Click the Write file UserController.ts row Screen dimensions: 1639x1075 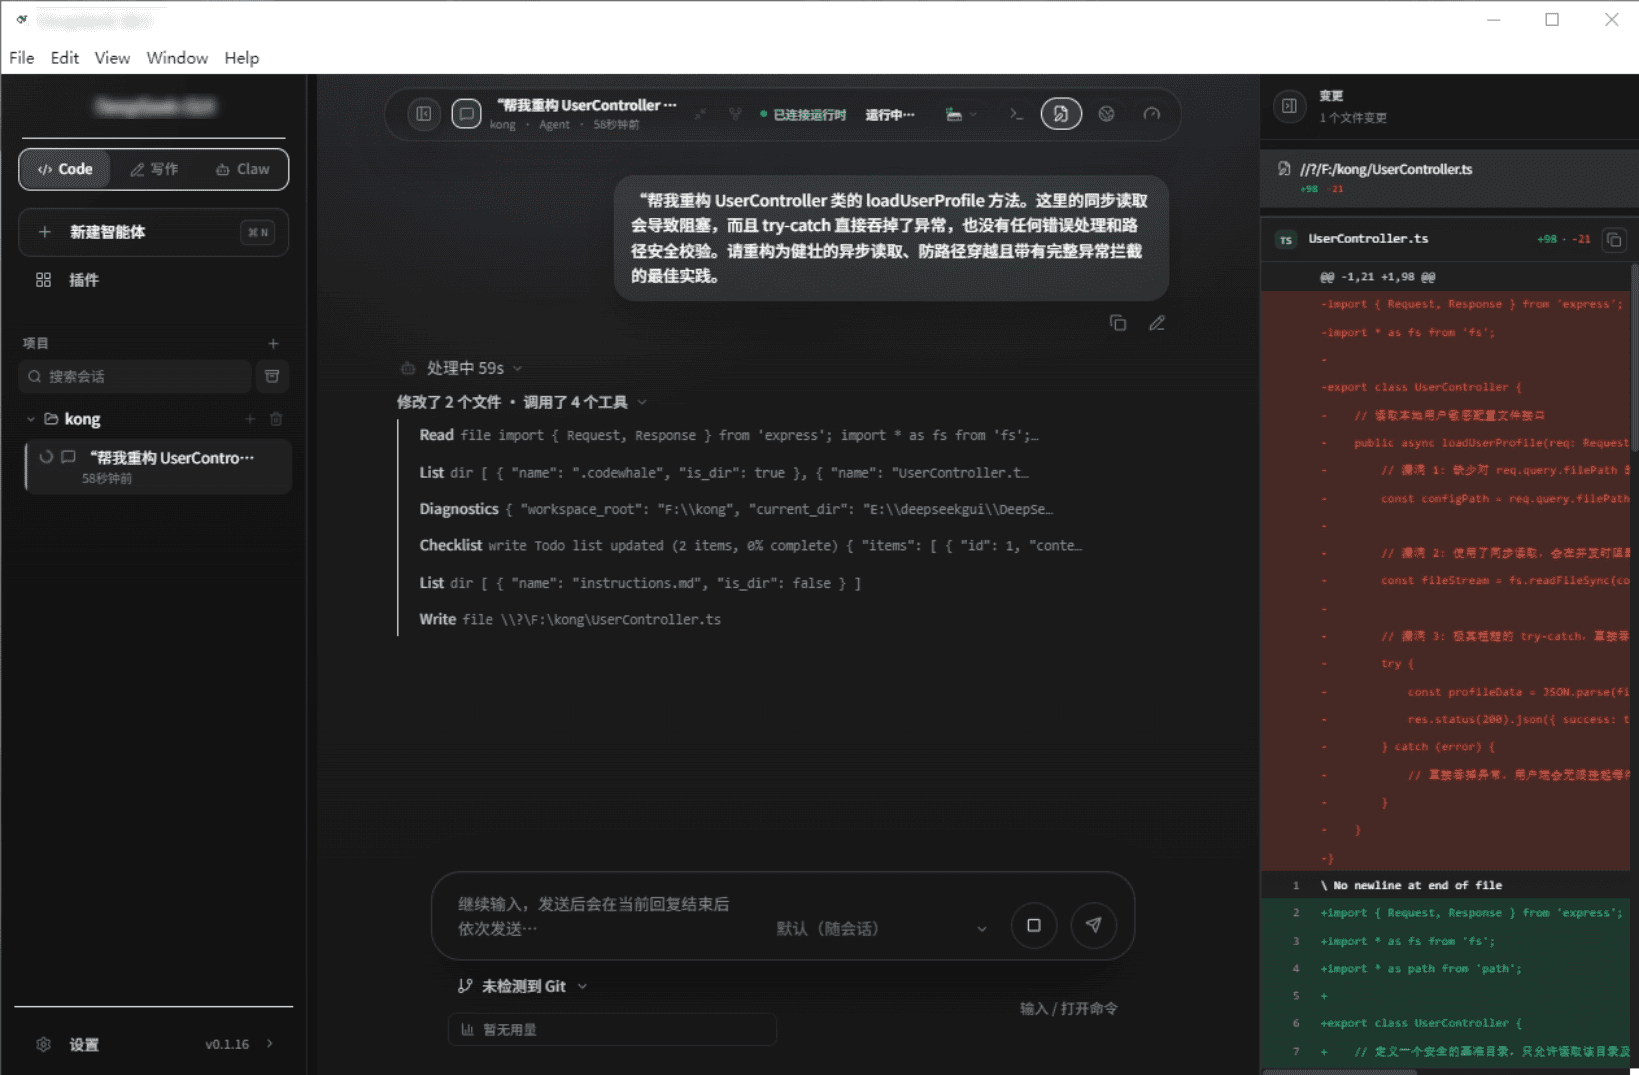(570, 619)
